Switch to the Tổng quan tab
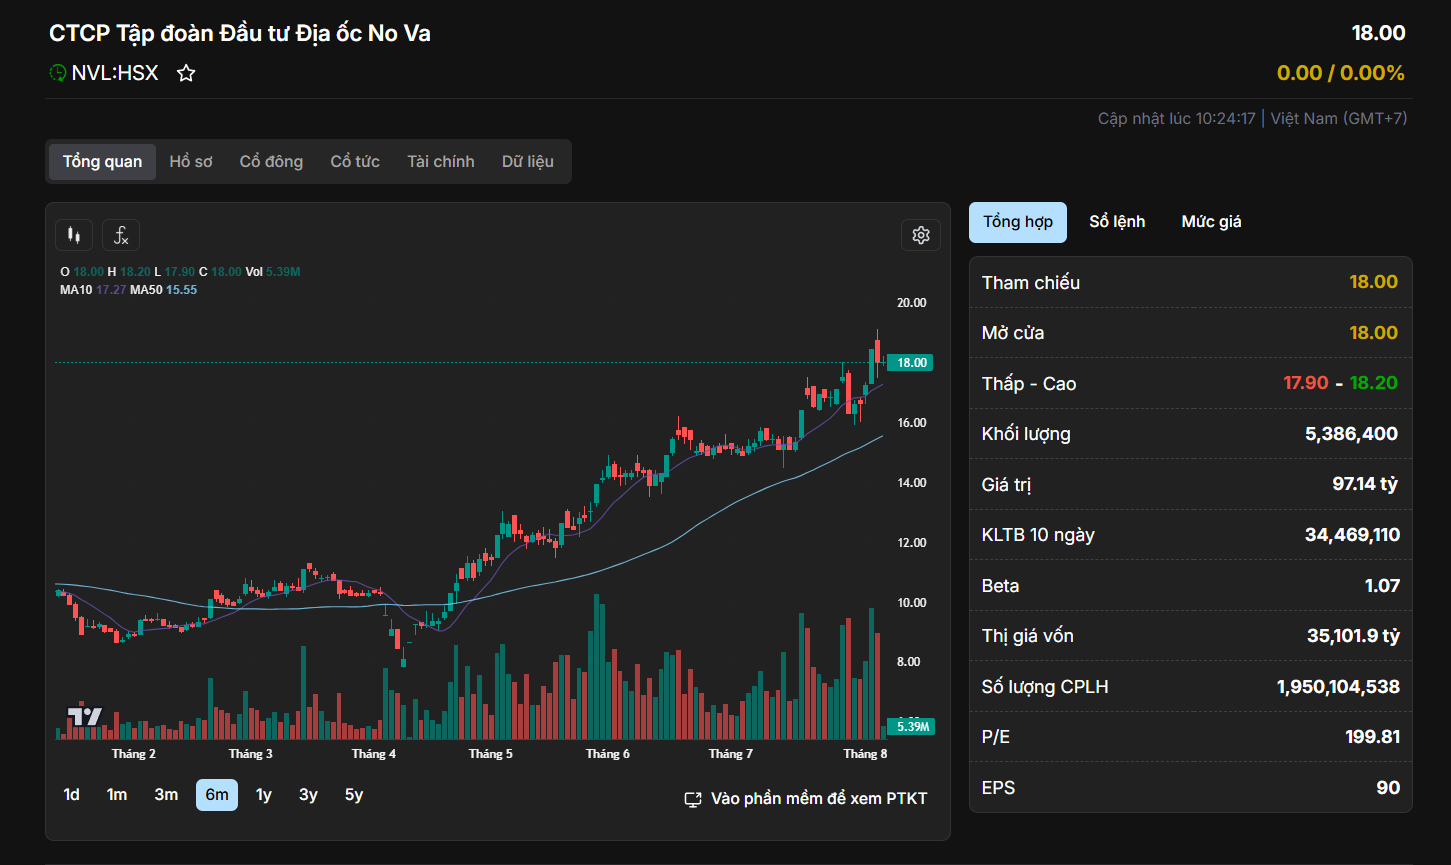 pos(102,161)
